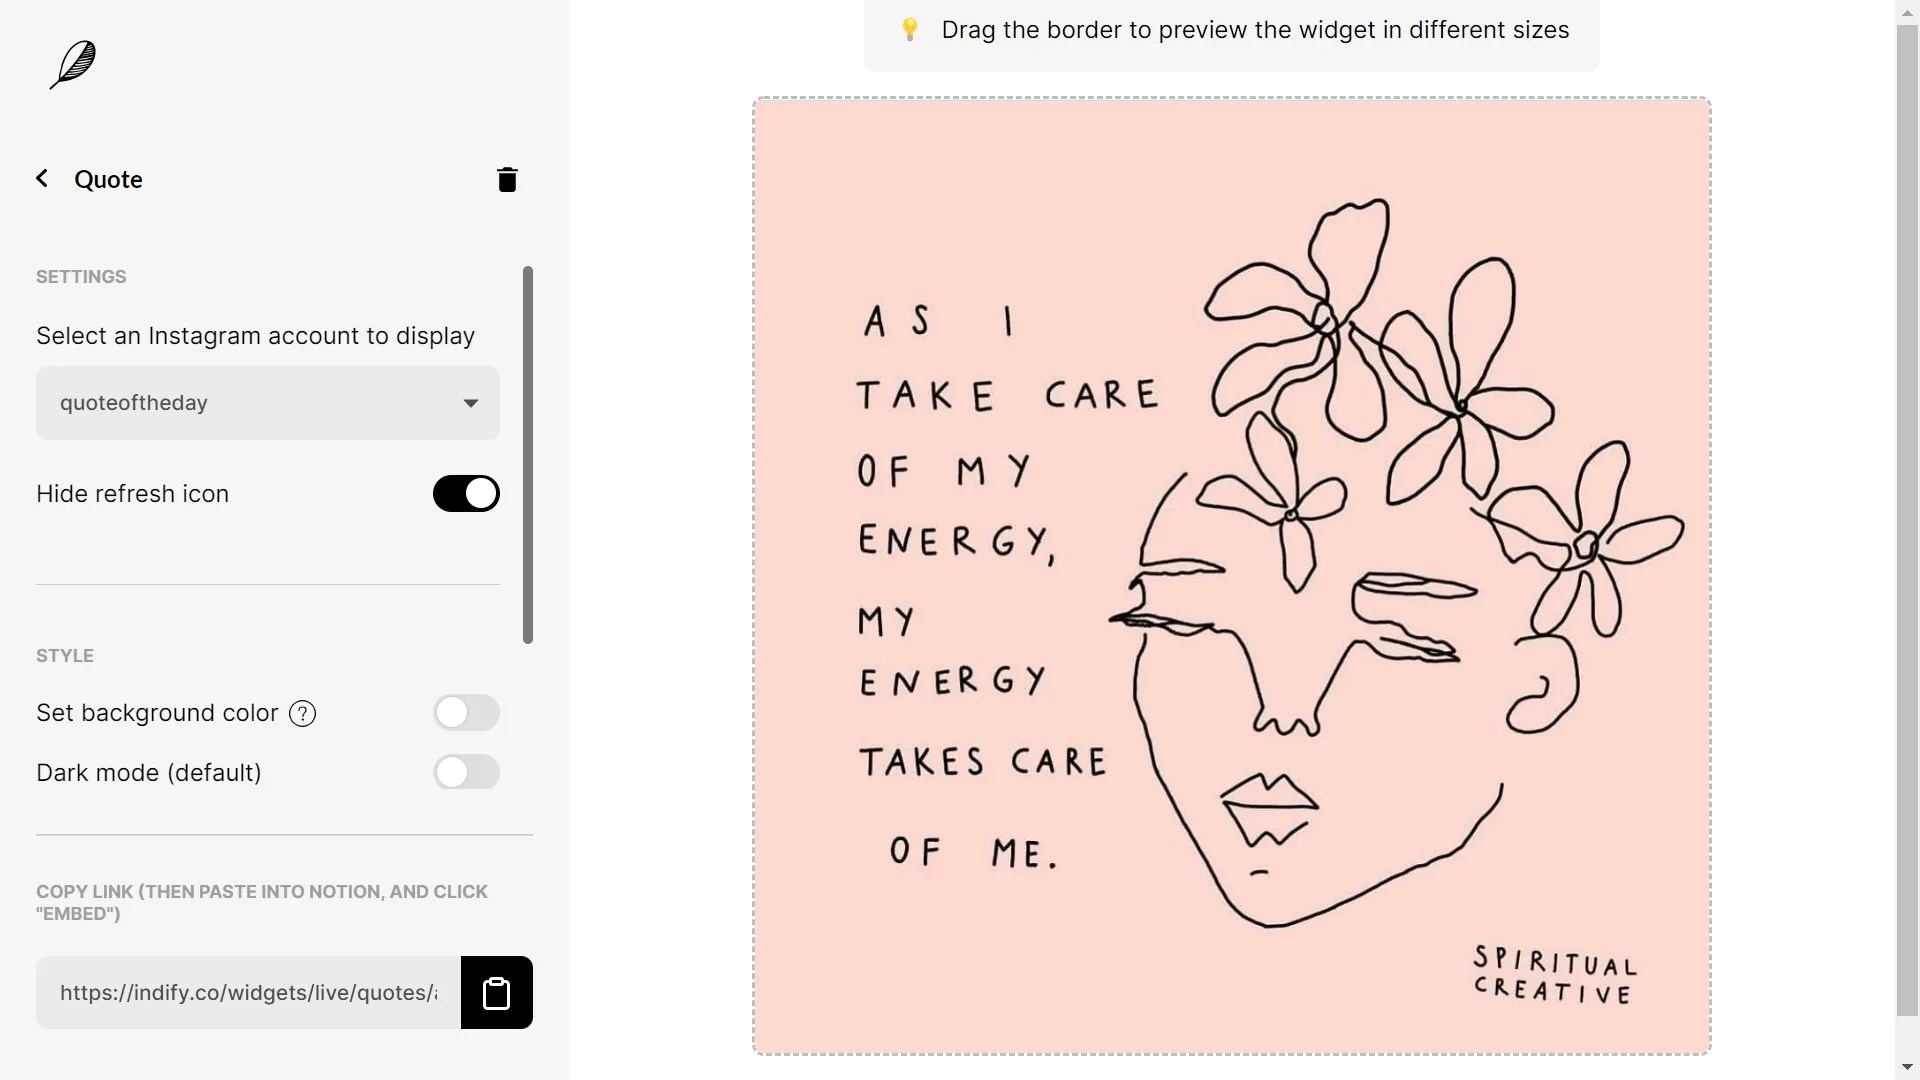Go back using the back arrow
Image resolution: width=1920 pixels, height=1080 pixels.
42,178
